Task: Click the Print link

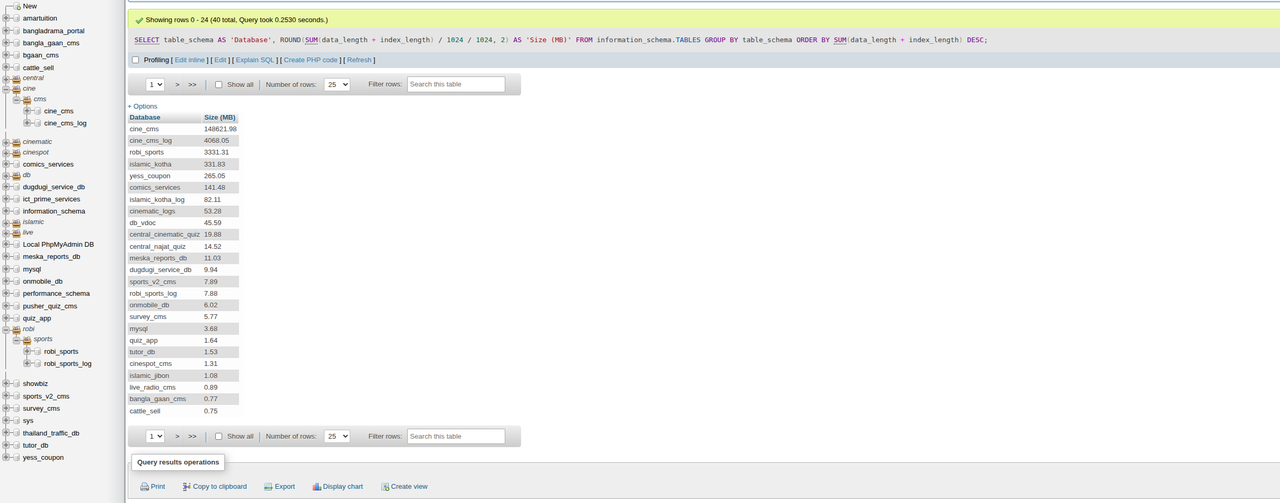Action: tap(158, 487)
